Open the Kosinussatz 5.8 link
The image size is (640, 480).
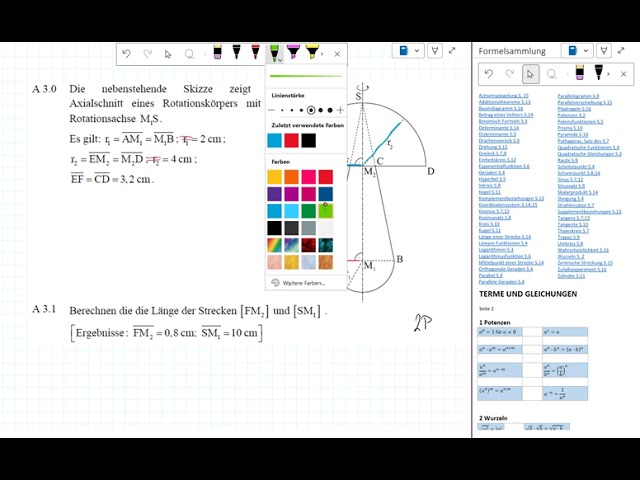tap(495, 218)
